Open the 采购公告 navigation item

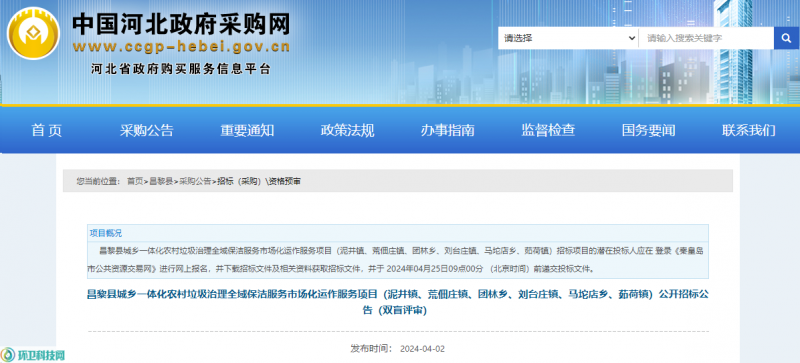147,130
